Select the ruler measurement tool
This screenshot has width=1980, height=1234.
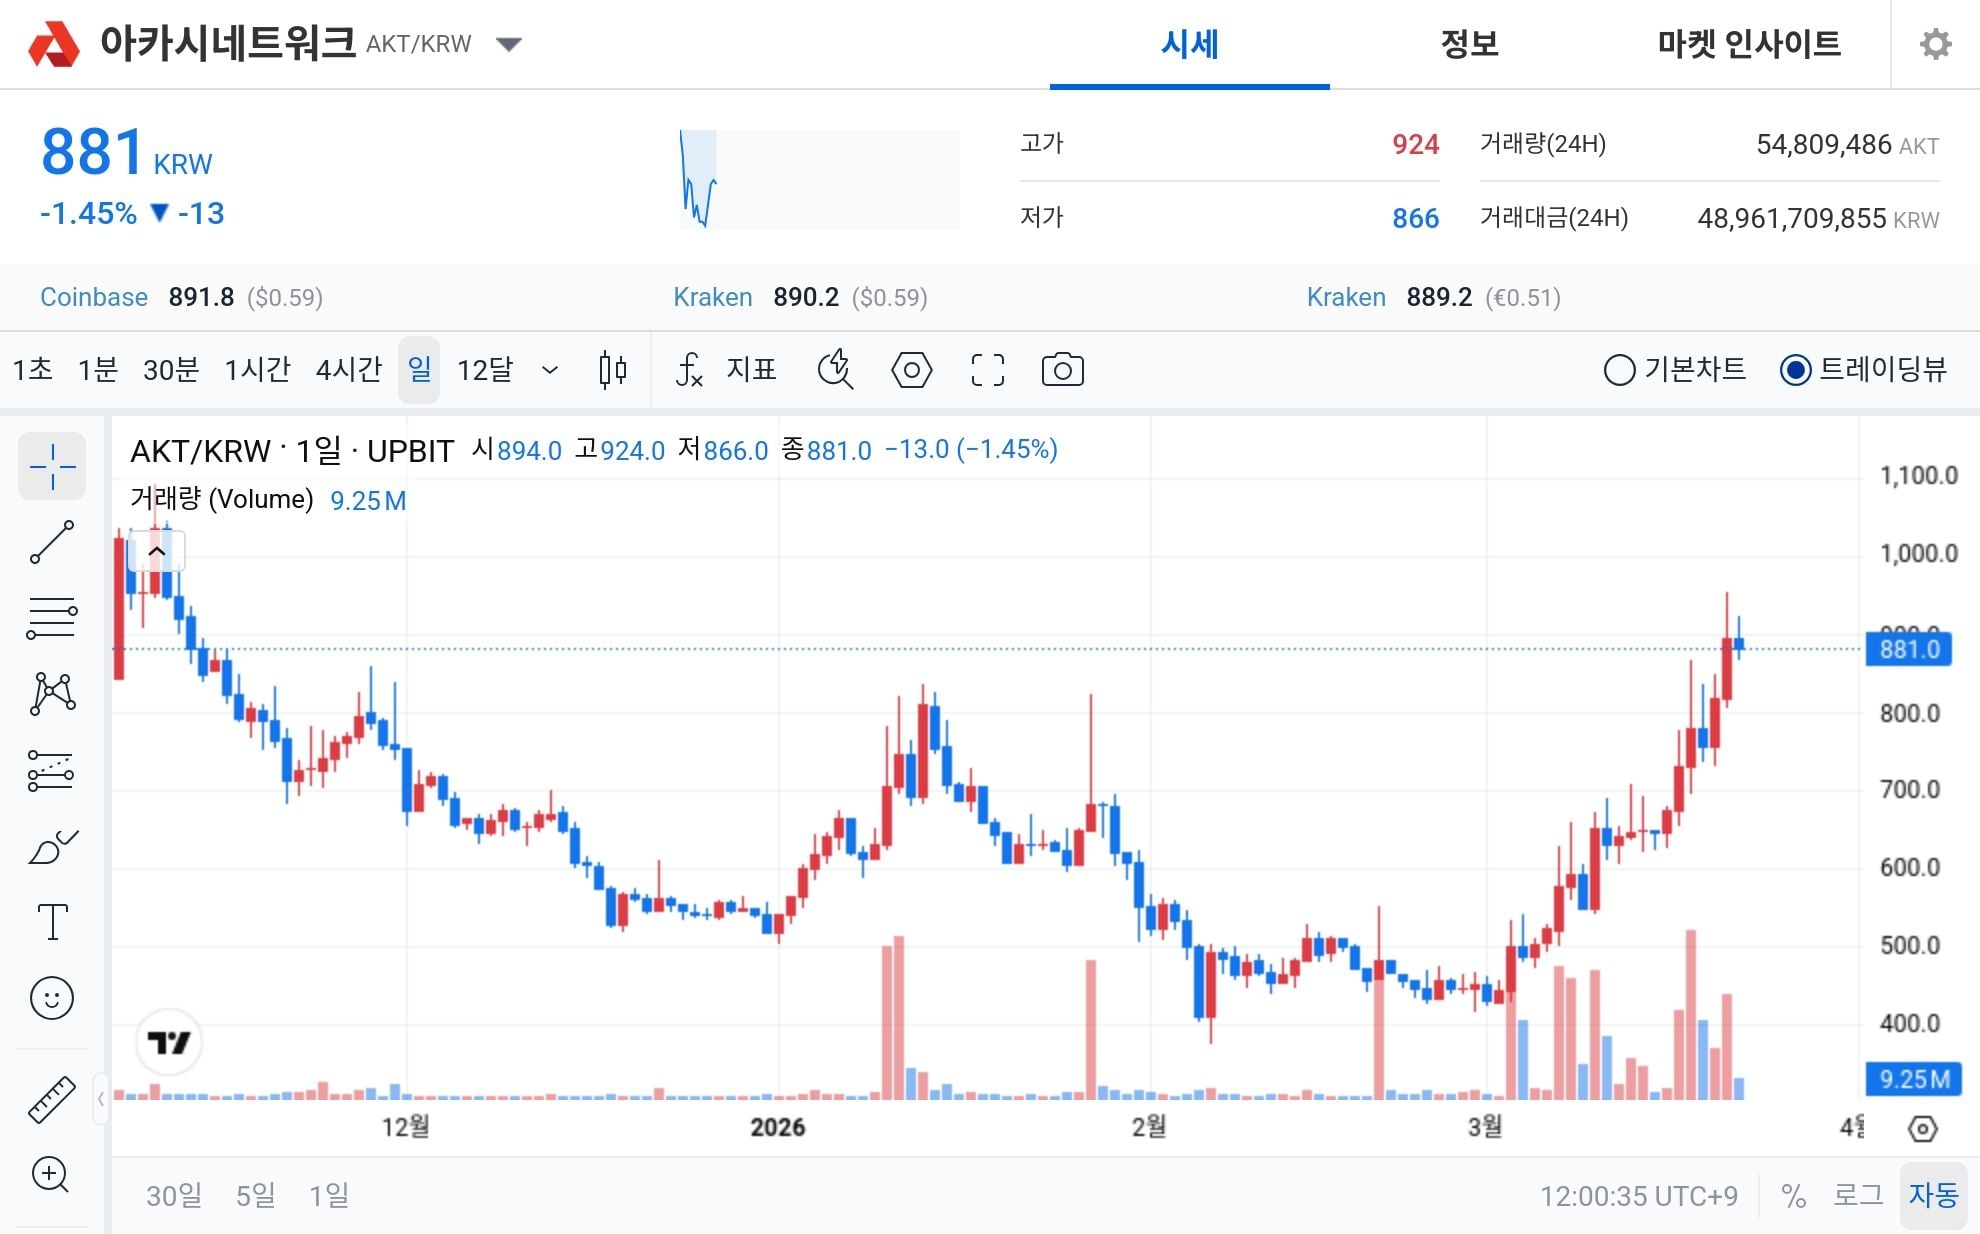tap(52, 1097)
